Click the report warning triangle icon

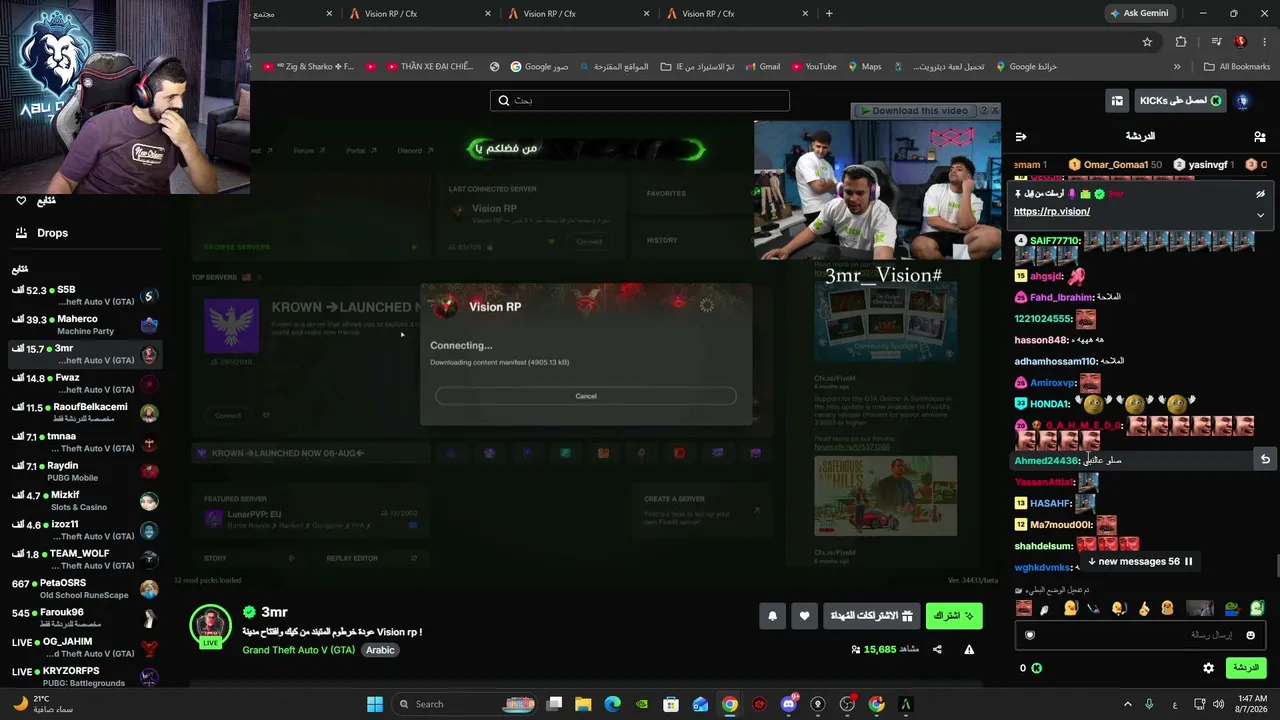[x=969, y=649]
